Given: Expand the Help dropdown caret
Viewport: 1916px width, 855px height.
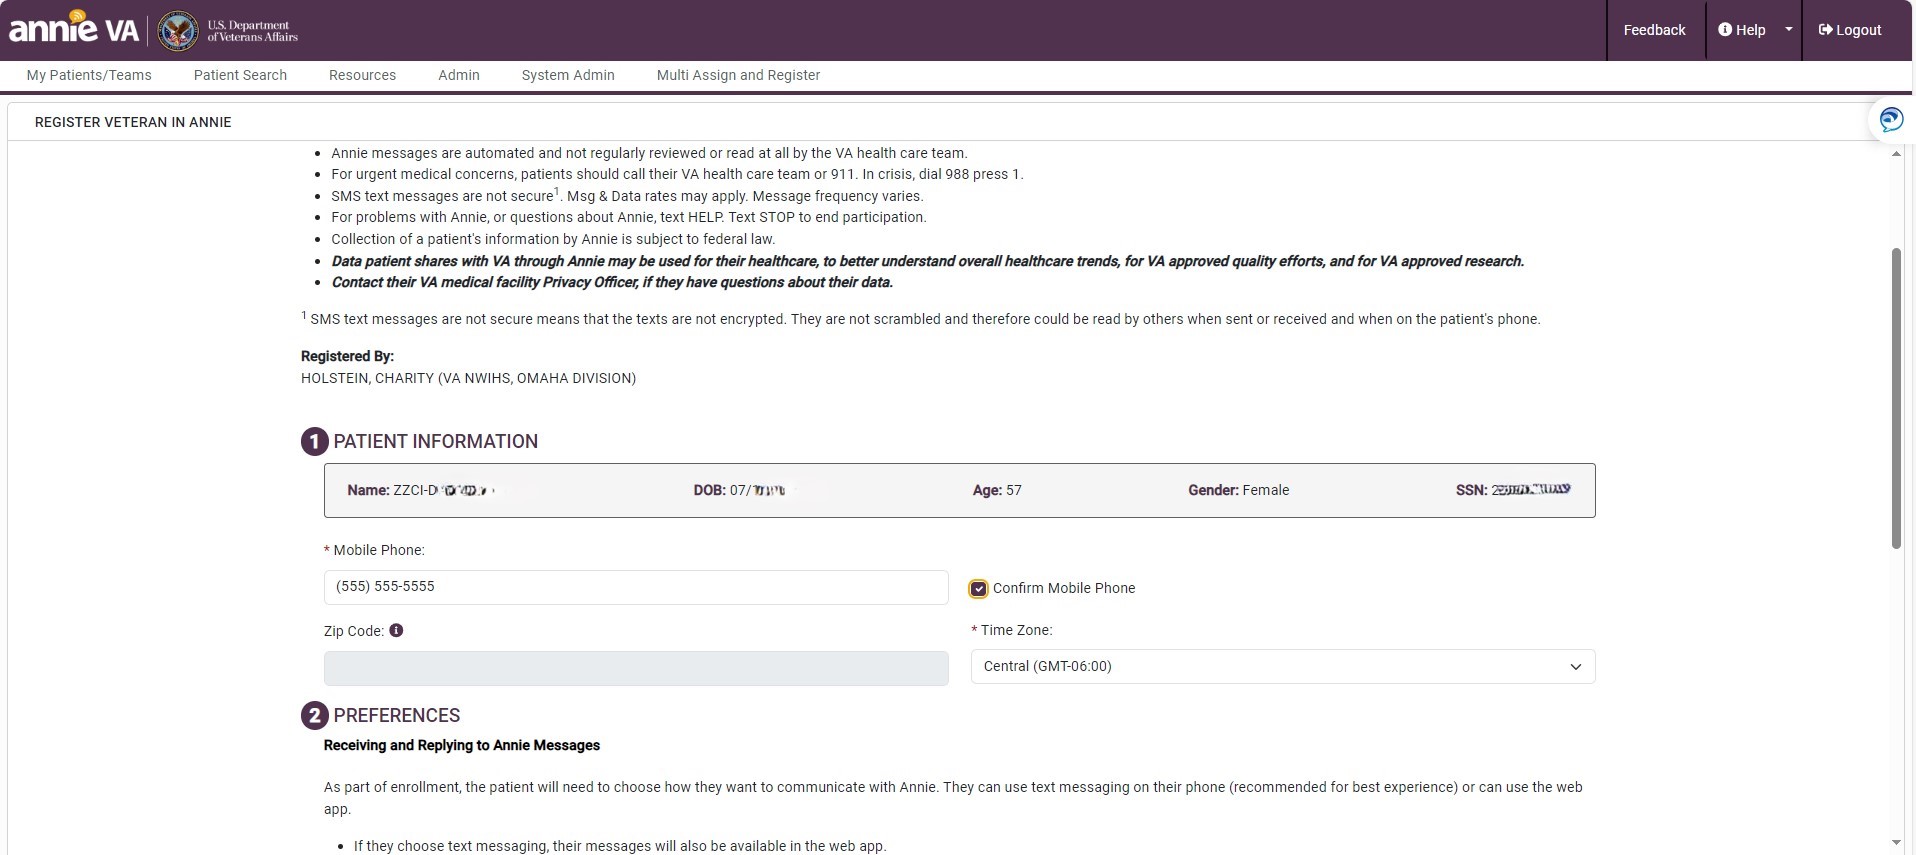Looking at the screenshot, I should coord(1788,30).
